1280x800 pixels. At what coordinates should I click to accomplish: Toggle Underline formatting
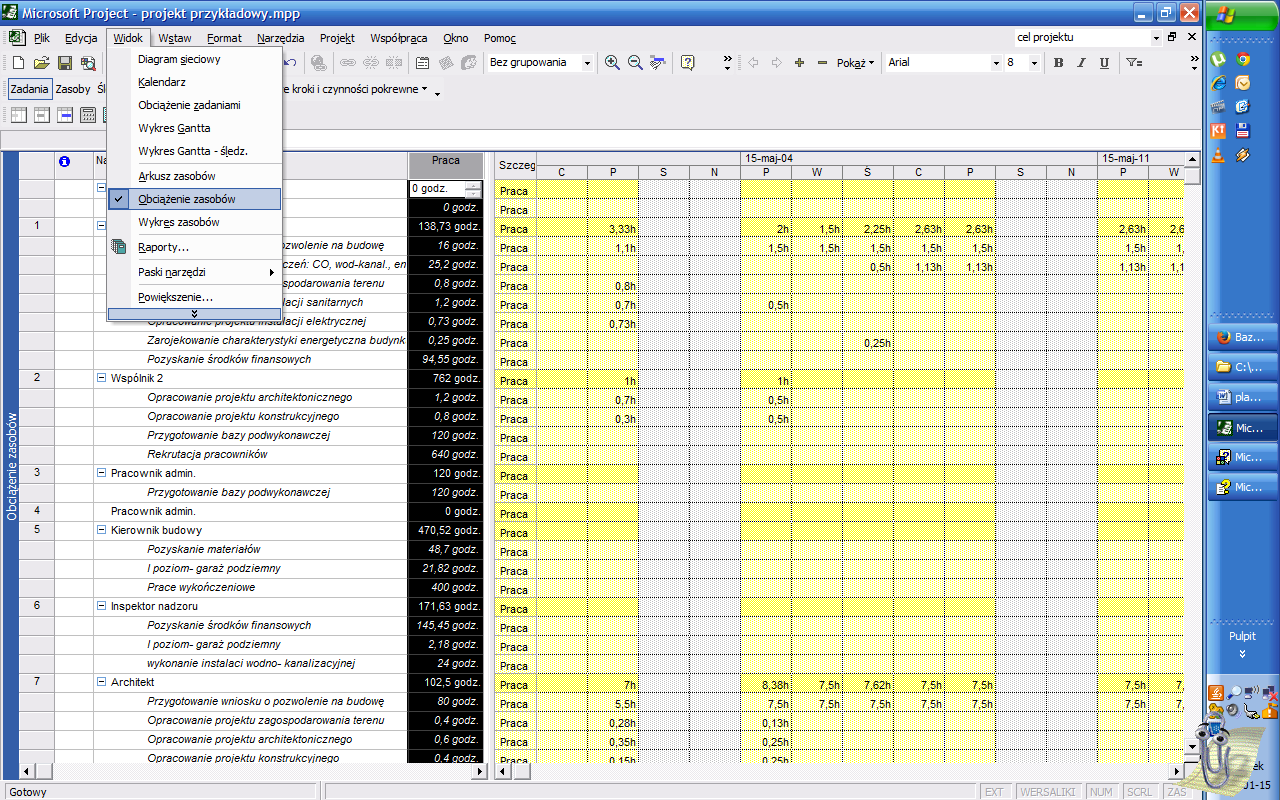(1104, 63)
